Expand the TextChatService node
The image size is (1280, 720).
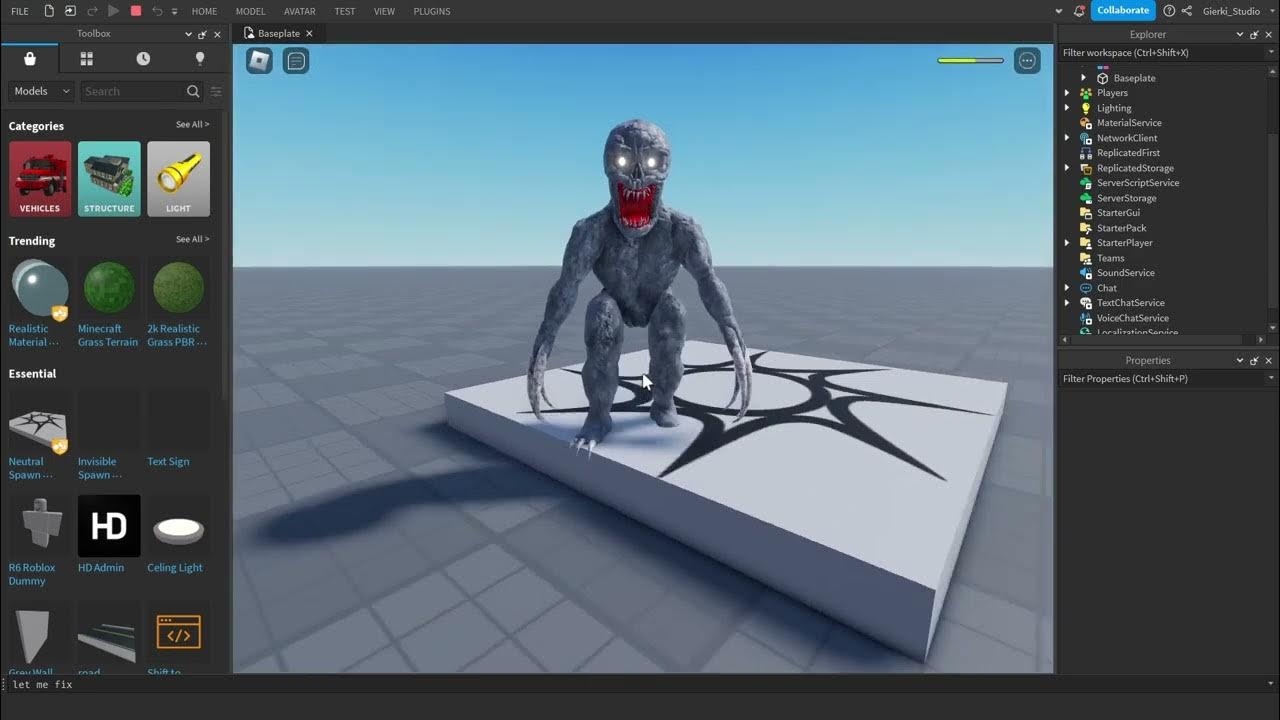point(1067,303)
